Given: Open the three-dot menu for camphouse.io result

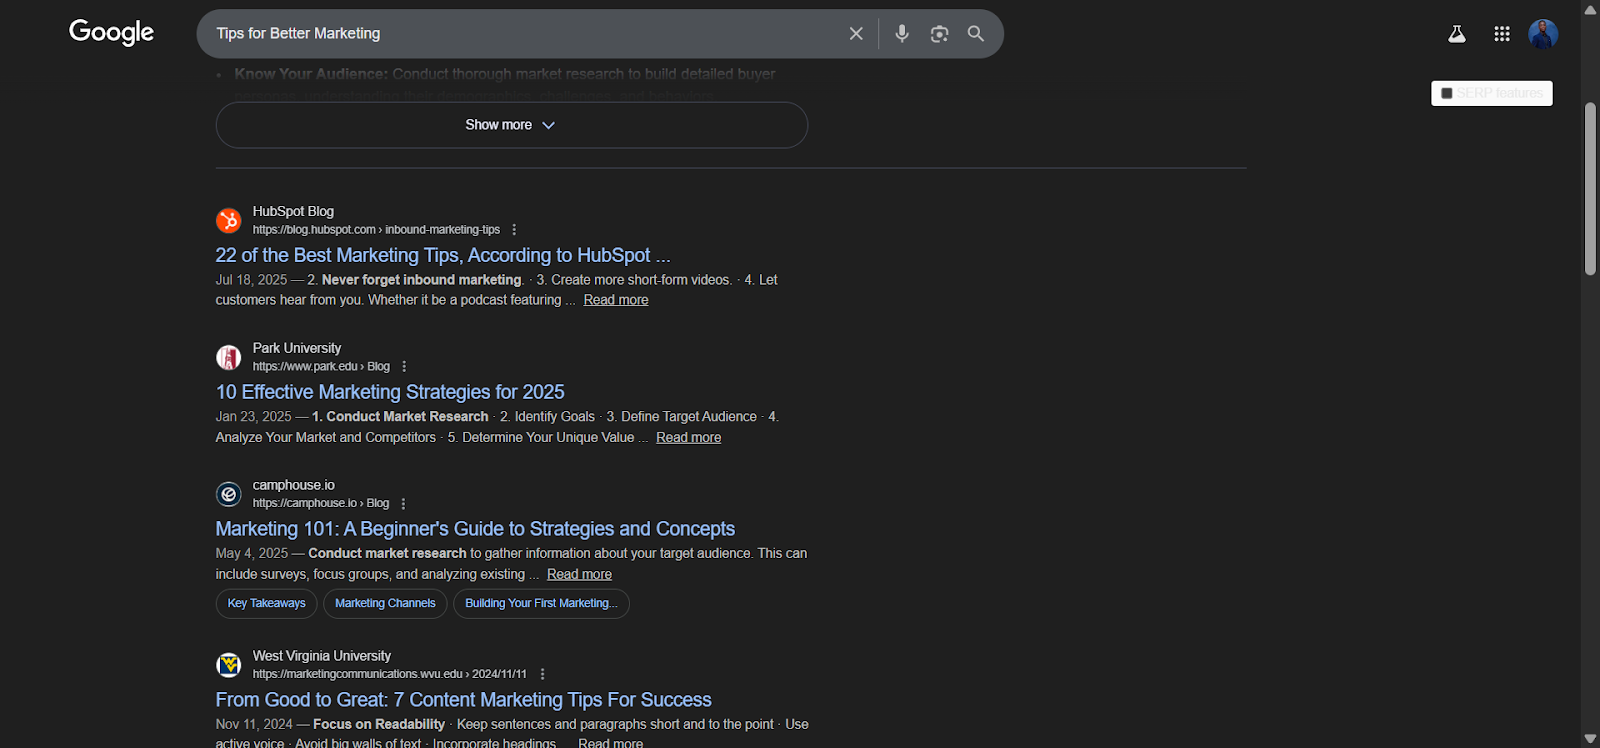Looking at the screenshot, I should tap(403, 504).
